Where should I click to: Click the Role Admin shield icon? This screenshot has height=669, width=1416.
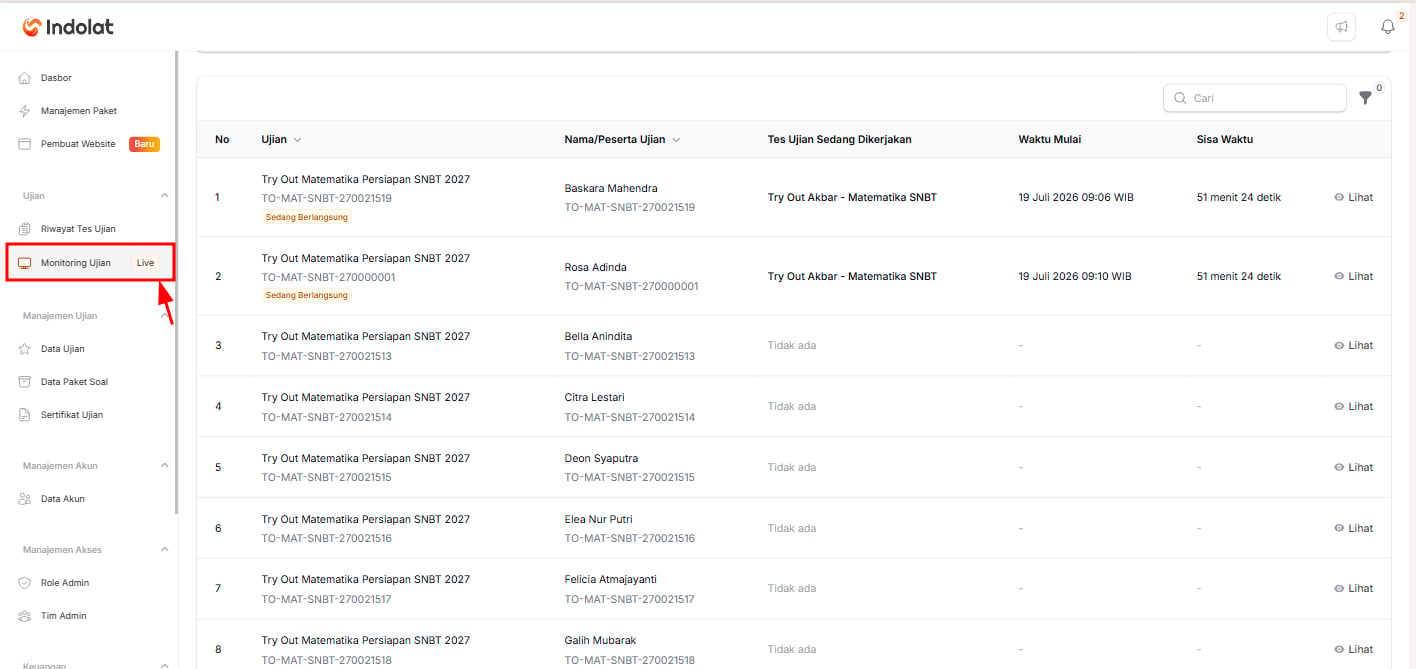click(x=25, y=583)
